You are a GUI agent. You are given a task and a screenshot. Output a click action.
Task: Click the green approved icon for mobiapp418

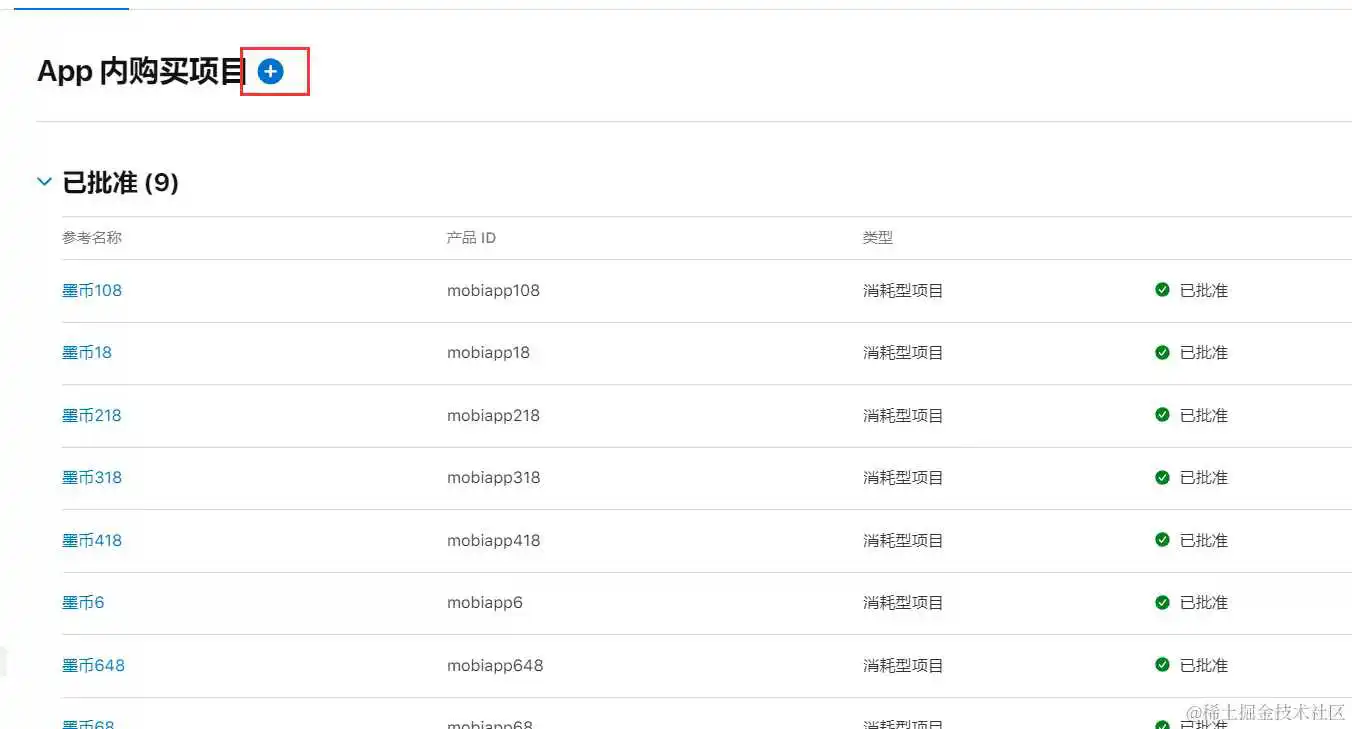(x=1162, y=540)
